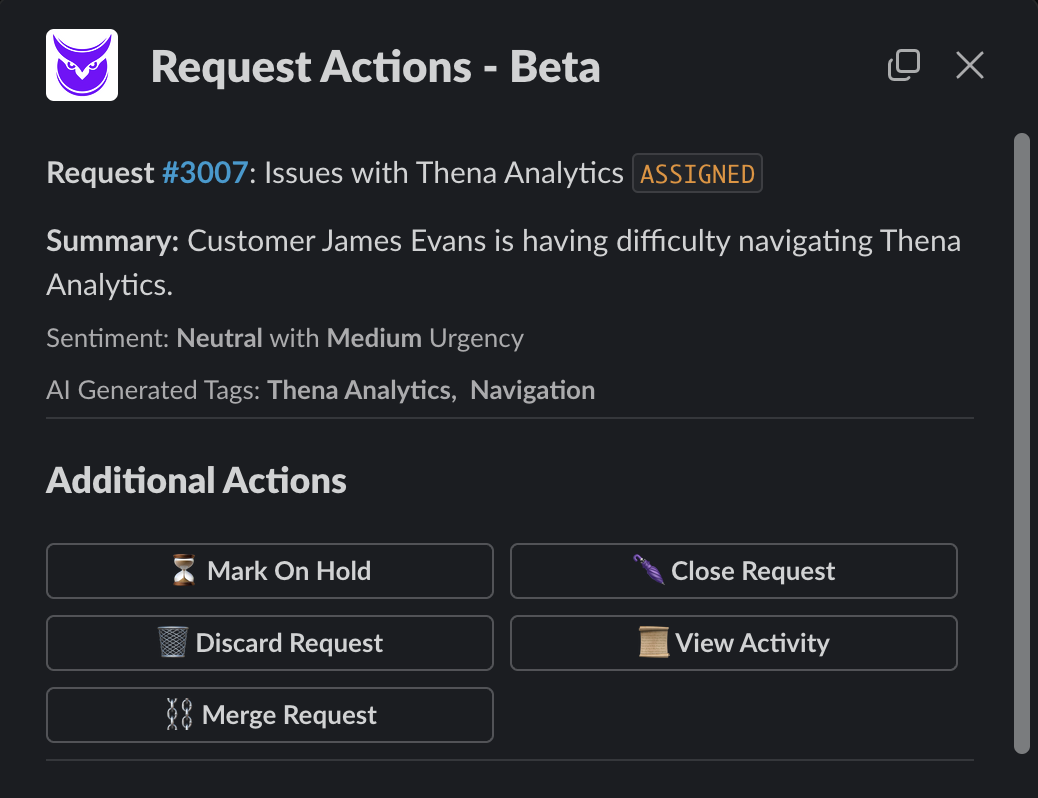This screenshot has width=1038, height=798.
Task: Click the bold Request label before #3007
Action: tap(100, 173)
